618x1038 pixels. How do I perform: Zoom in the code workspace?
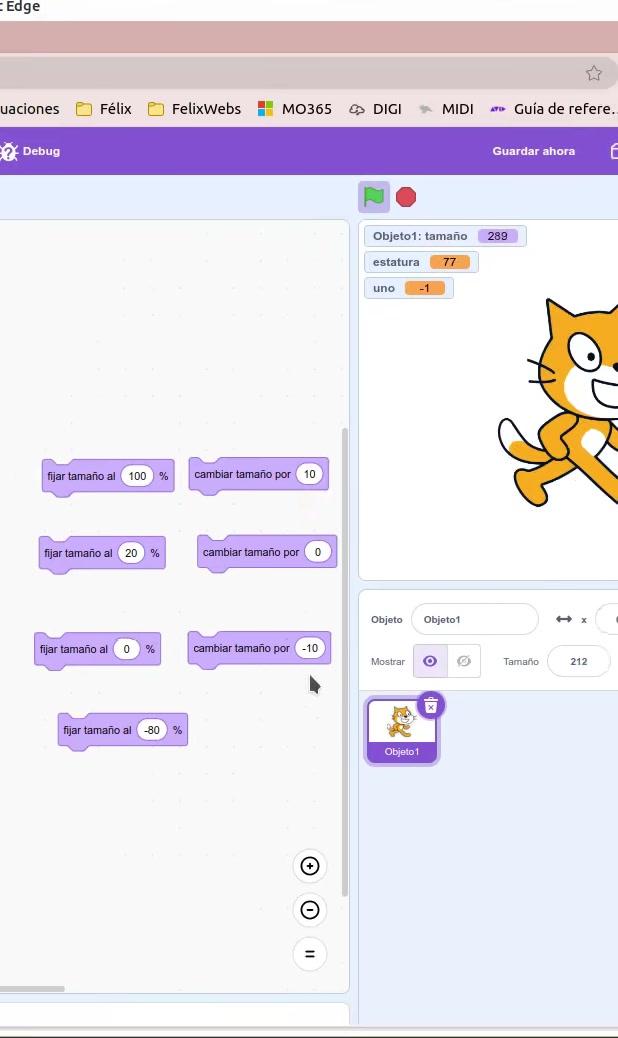pos(310,866)
